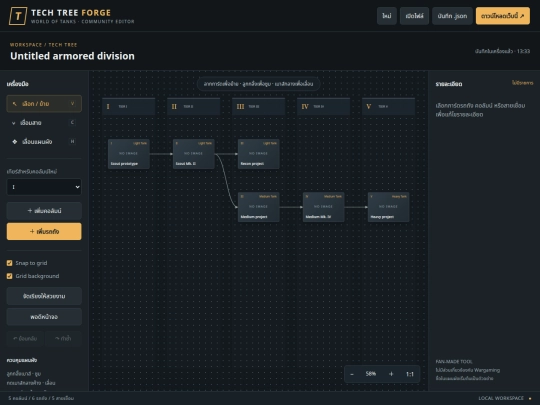
Task: Click the Tech Tree Forge T logo
Action: [x=18, y=16]
